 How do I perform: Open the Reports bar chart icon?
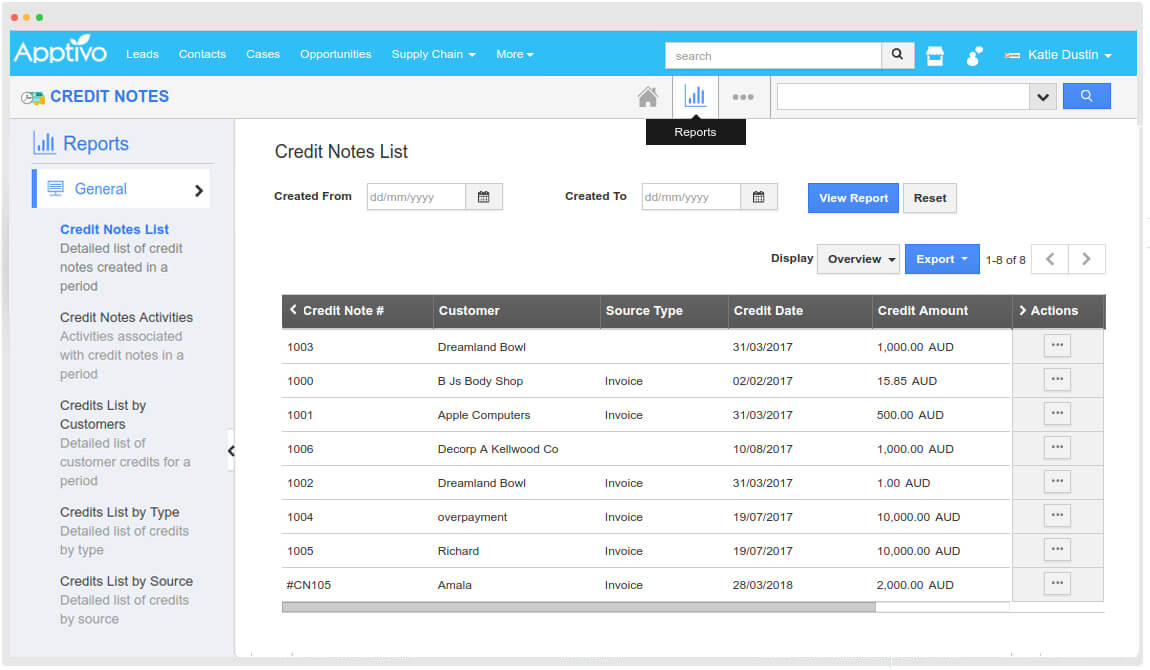tap(695, 96)
